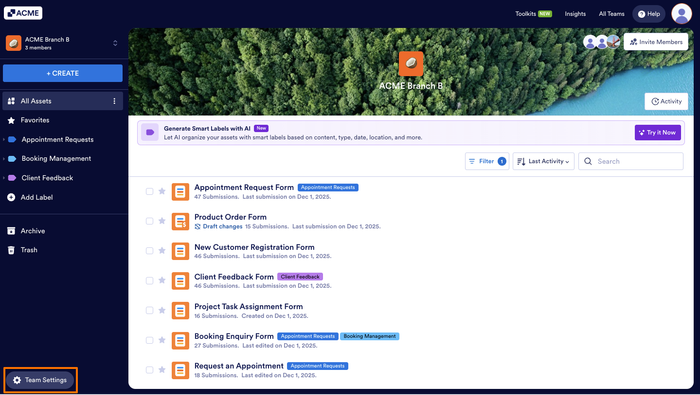Click the Project Task Assignment Form icon

tap(180, 311)
